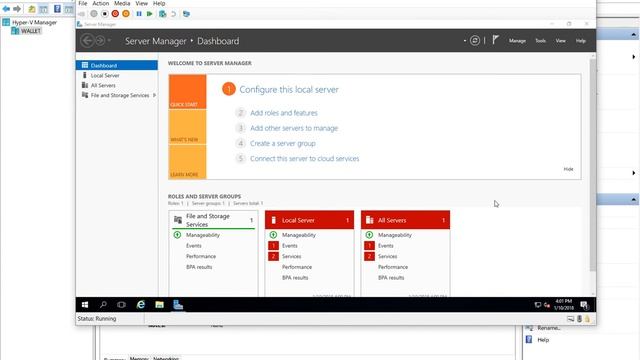Image resolution: width=640 pixels, height=360 pixels.
Task: Open File Explorer from guest taskbar
Action: [x=159, y=304]
